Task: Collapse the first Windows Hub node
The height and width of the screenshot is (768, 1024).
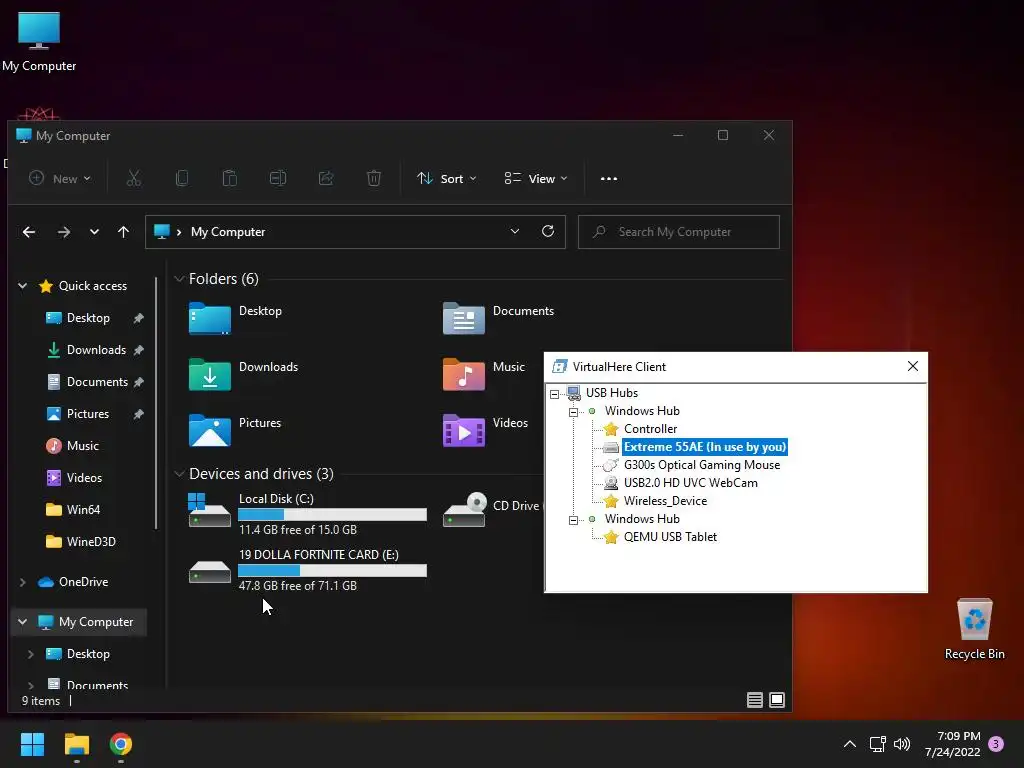Action: point(573,412)
